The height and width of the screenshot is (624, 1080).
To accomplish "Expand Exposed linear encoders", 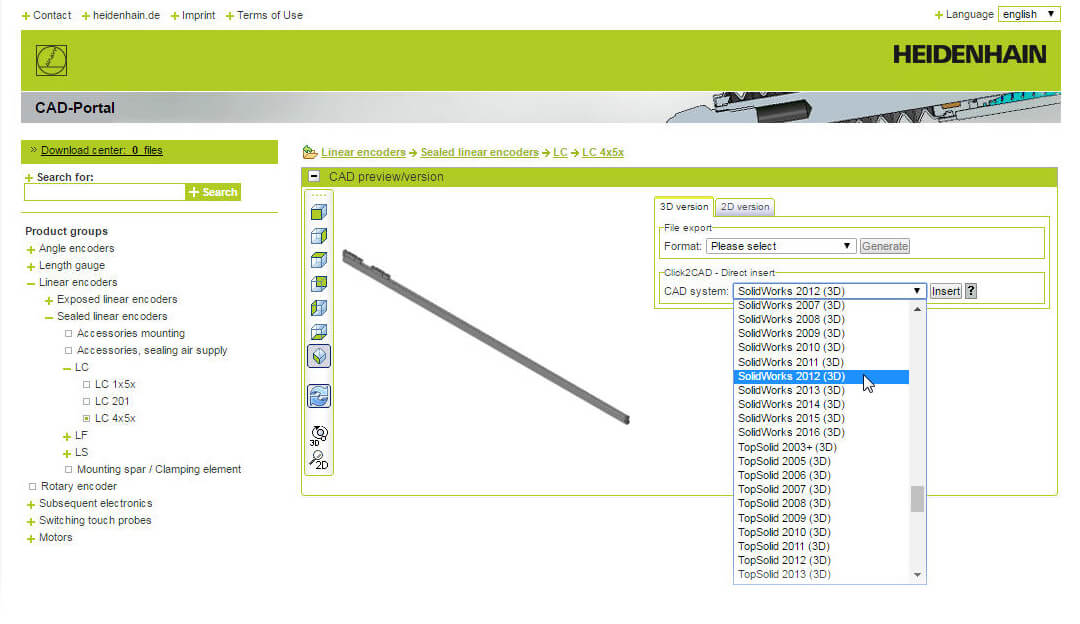I will (49, 300).
